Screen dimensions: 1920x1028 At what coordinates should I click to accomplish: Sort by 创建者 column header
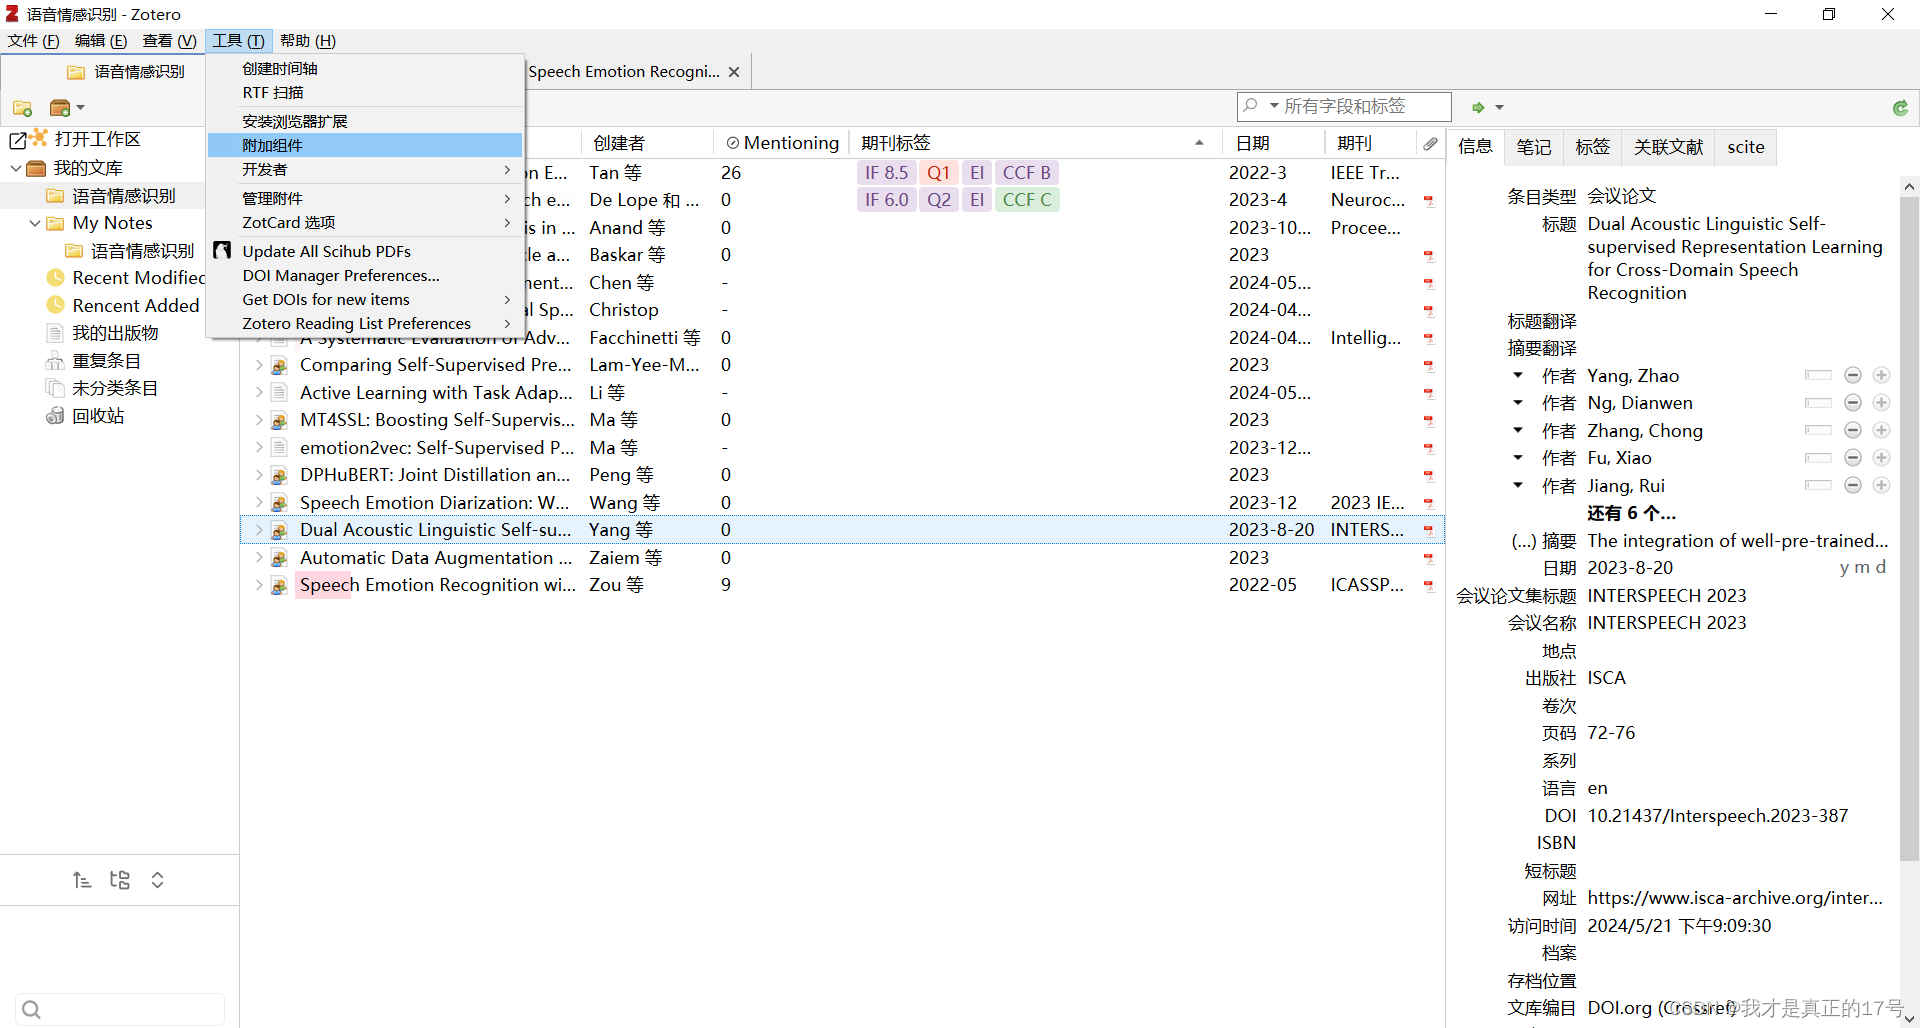(x=647, y=143)
